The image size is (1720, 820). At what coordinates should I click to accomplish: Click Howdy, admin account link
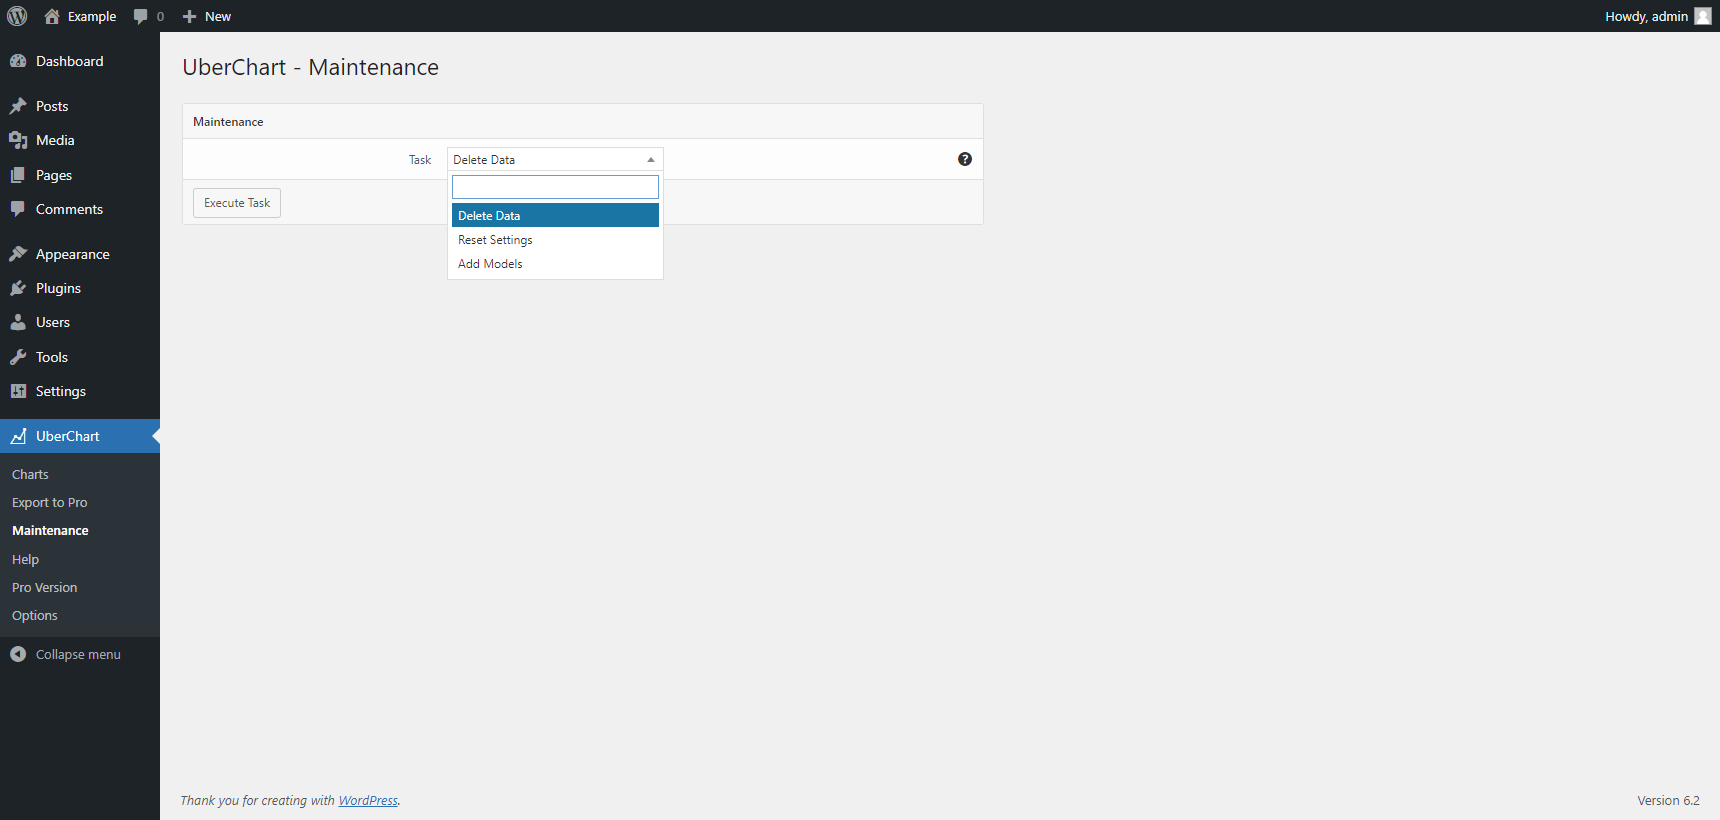(x=1646, y=16)
